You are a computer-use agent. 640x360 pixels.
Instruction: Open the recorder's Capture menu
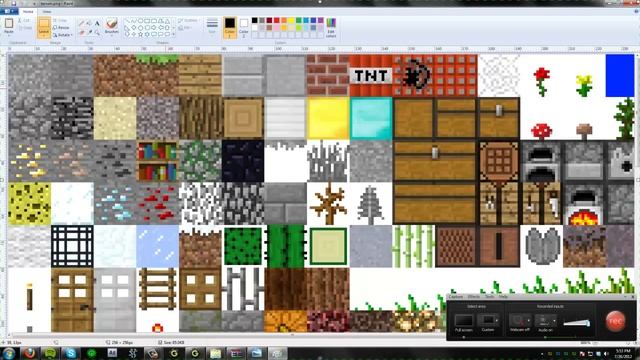coord(456,297)
